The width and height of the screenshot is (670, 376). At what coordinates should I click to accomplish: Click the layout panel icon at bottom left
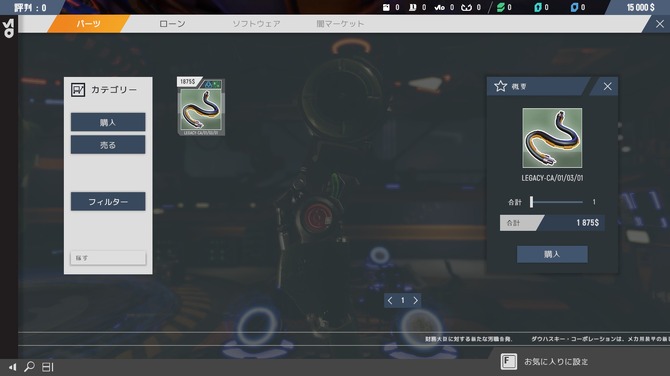click(x=47, y=367)
